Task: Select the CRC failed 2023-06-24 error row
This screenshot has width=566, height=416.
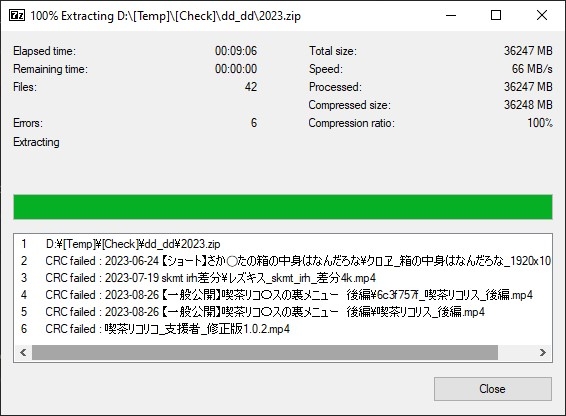Action: pyautogui.click(x=283, y=261)
